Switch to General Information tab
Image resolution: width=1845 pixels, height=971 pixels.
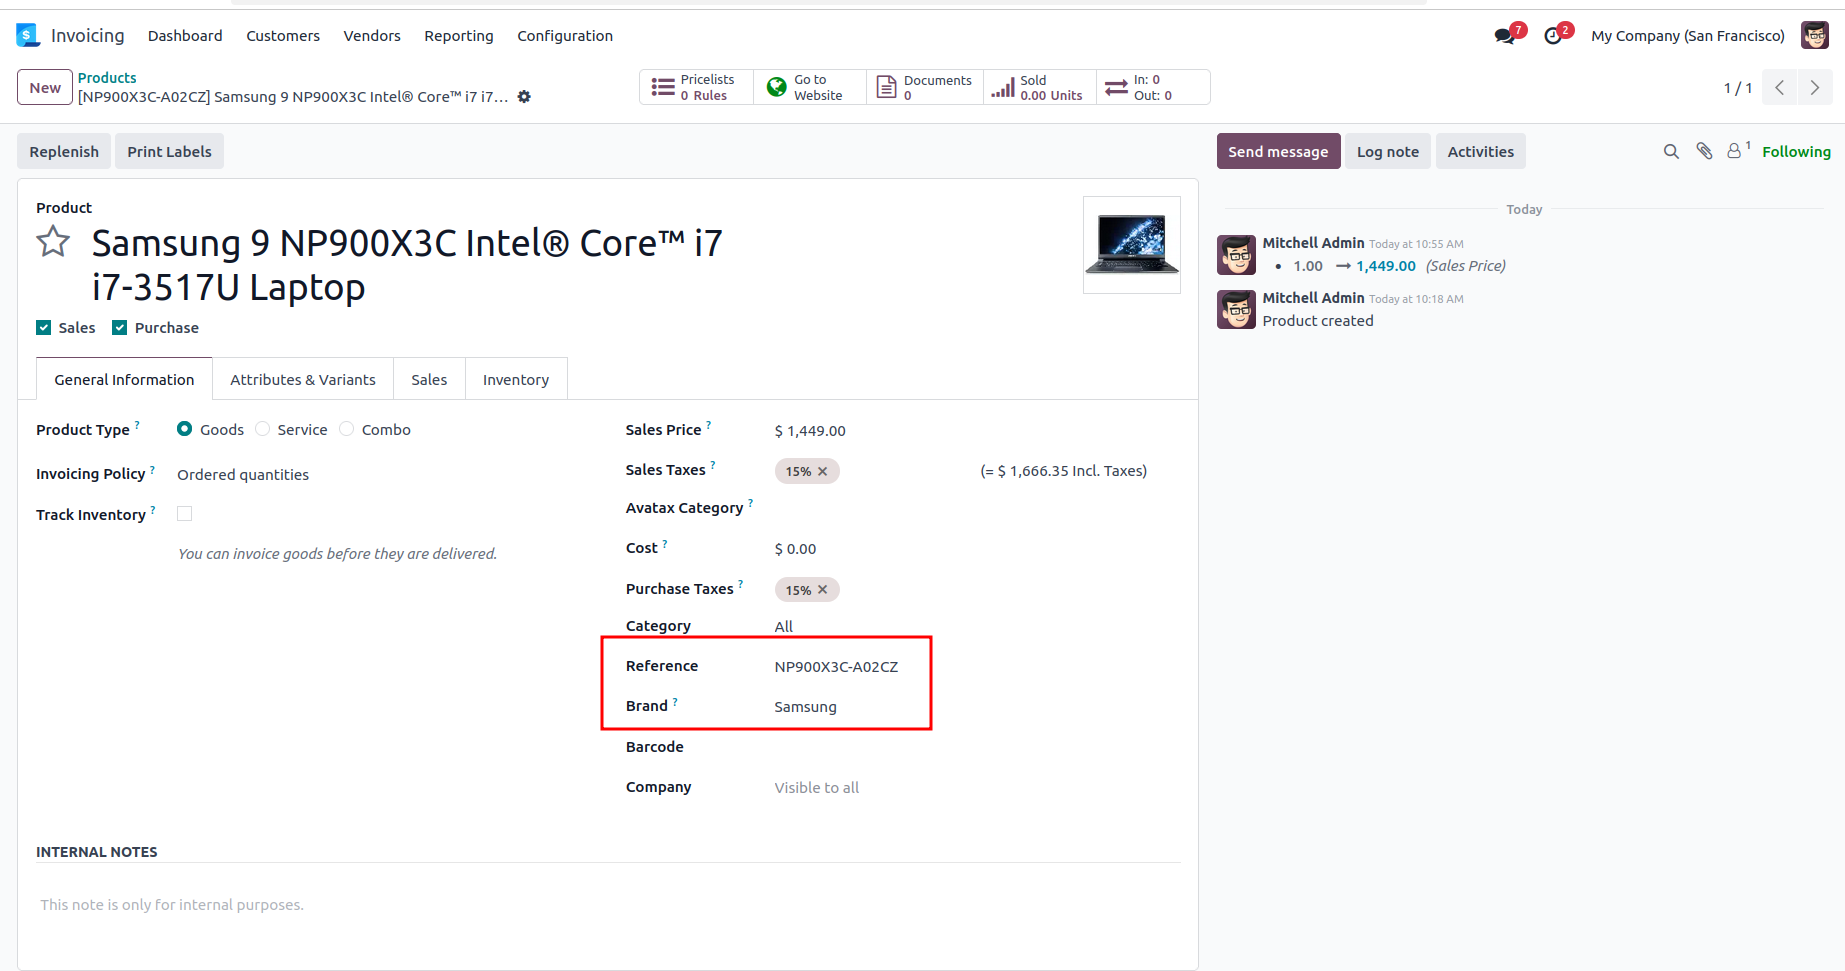(x=124, y=380)
